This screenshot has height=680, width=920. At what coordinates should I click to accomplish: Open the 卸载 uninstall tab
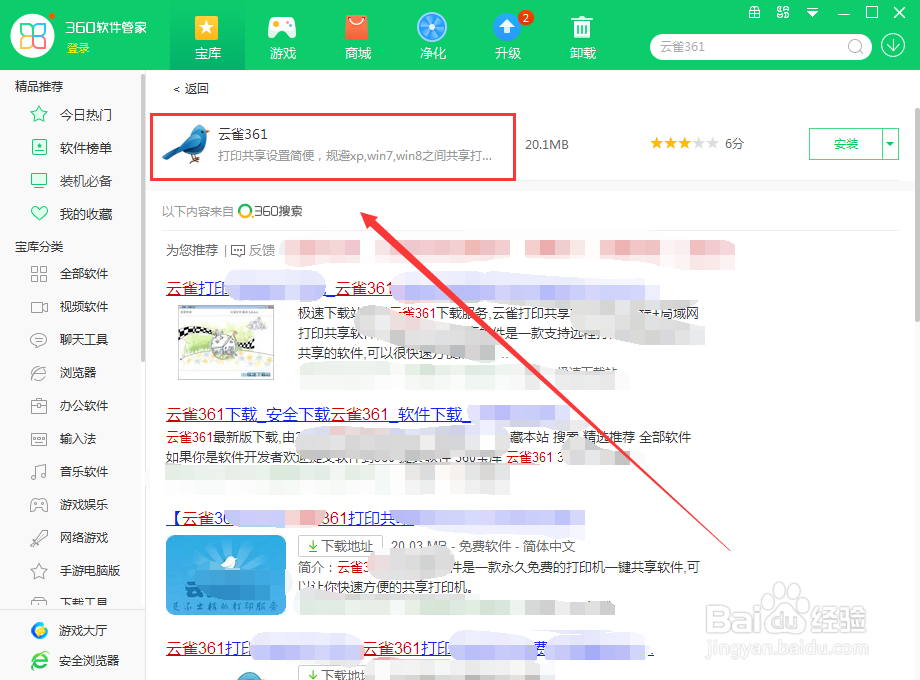[582, 38]
